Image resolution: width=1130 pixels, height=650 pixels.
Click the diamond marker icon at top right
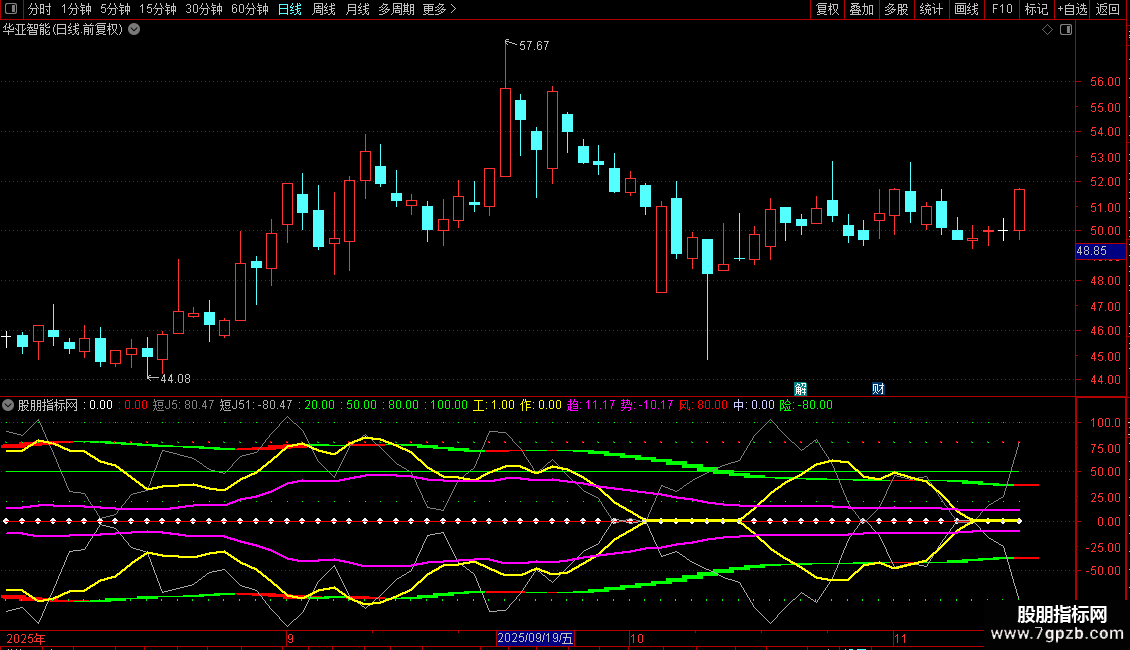tap(1047, 30)
